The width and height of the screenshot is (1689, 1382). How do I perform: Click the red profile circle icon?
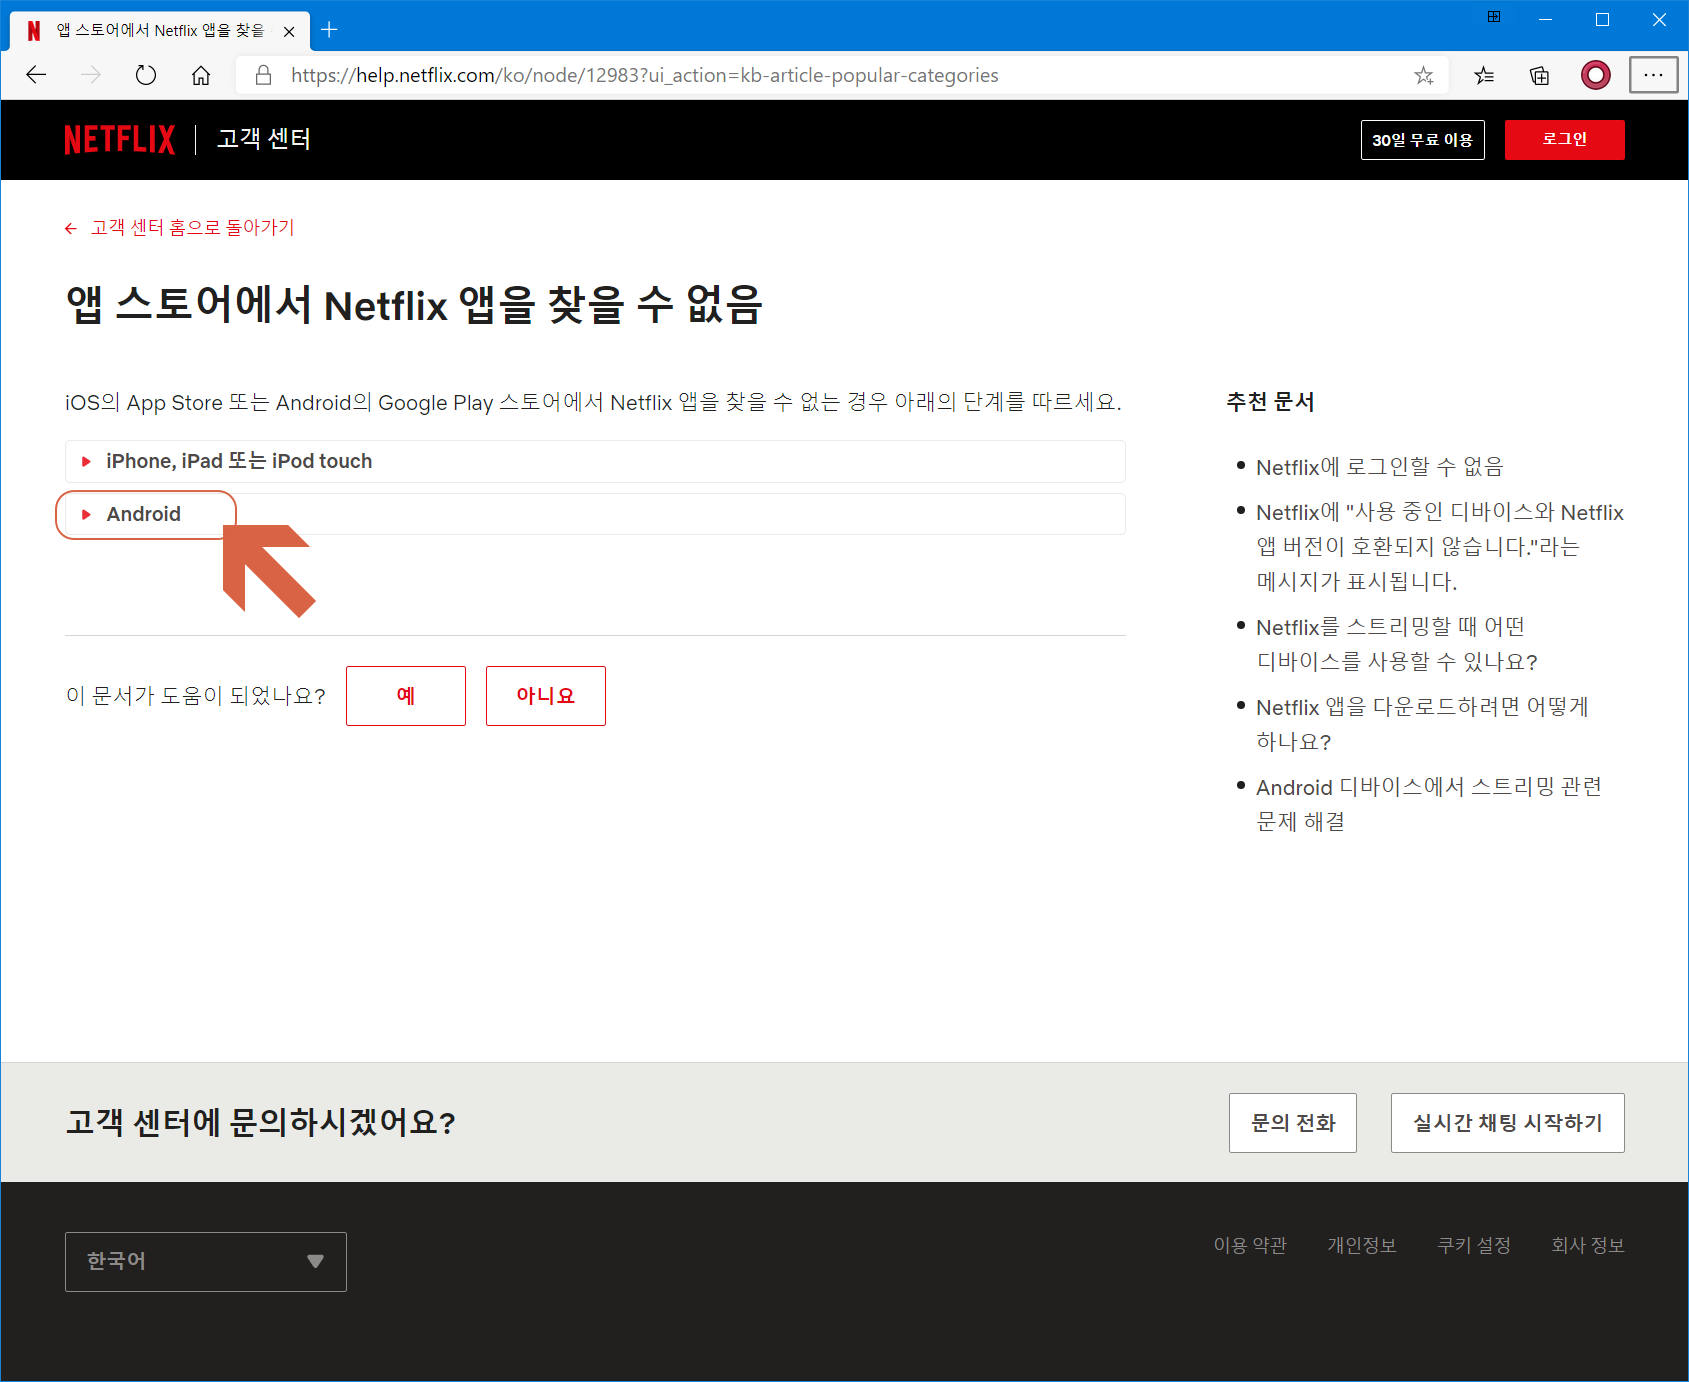click(x=1596, y=75)
